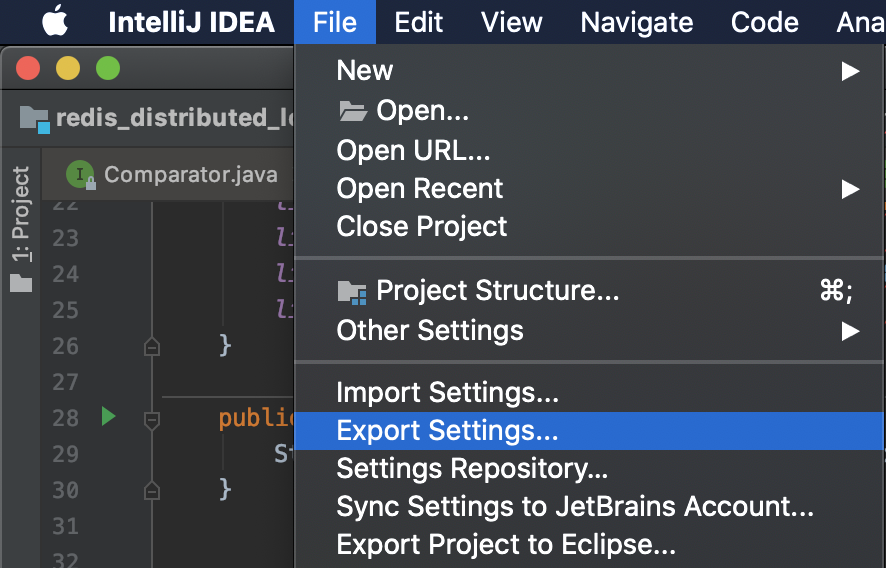Expand the Open Recent submenu
Screen dimensions: 886x568
point(850,189)
